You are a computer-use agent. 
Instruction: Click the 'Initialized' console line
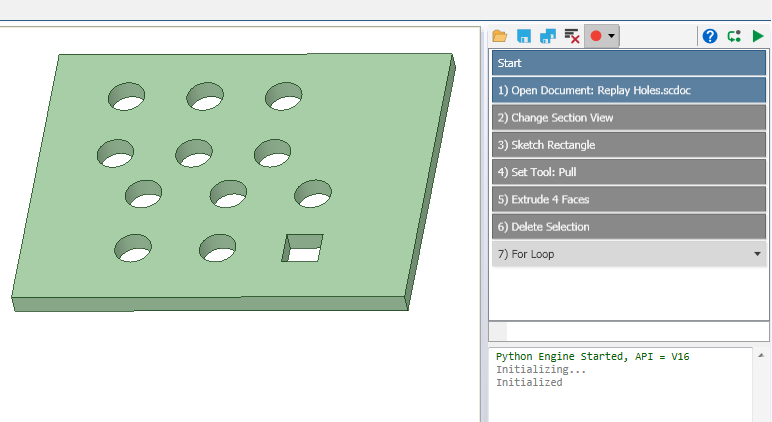click(x=529, y=383)
